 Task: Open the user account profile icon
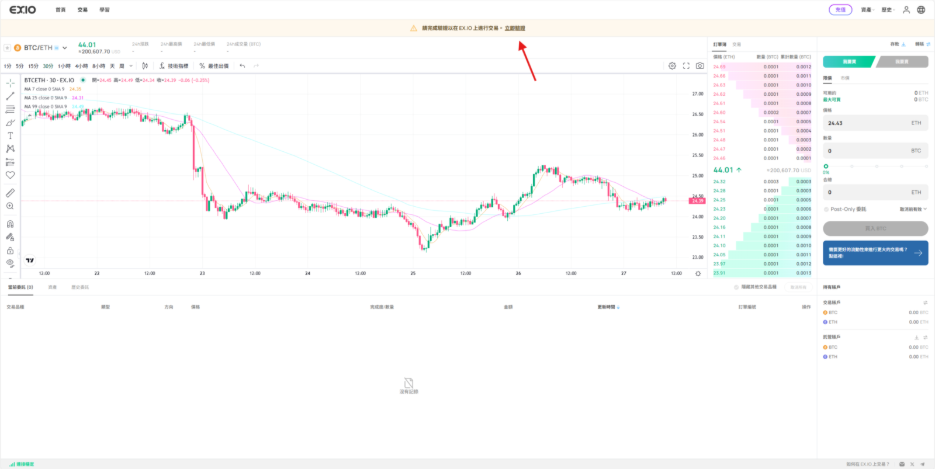point(906,10)
